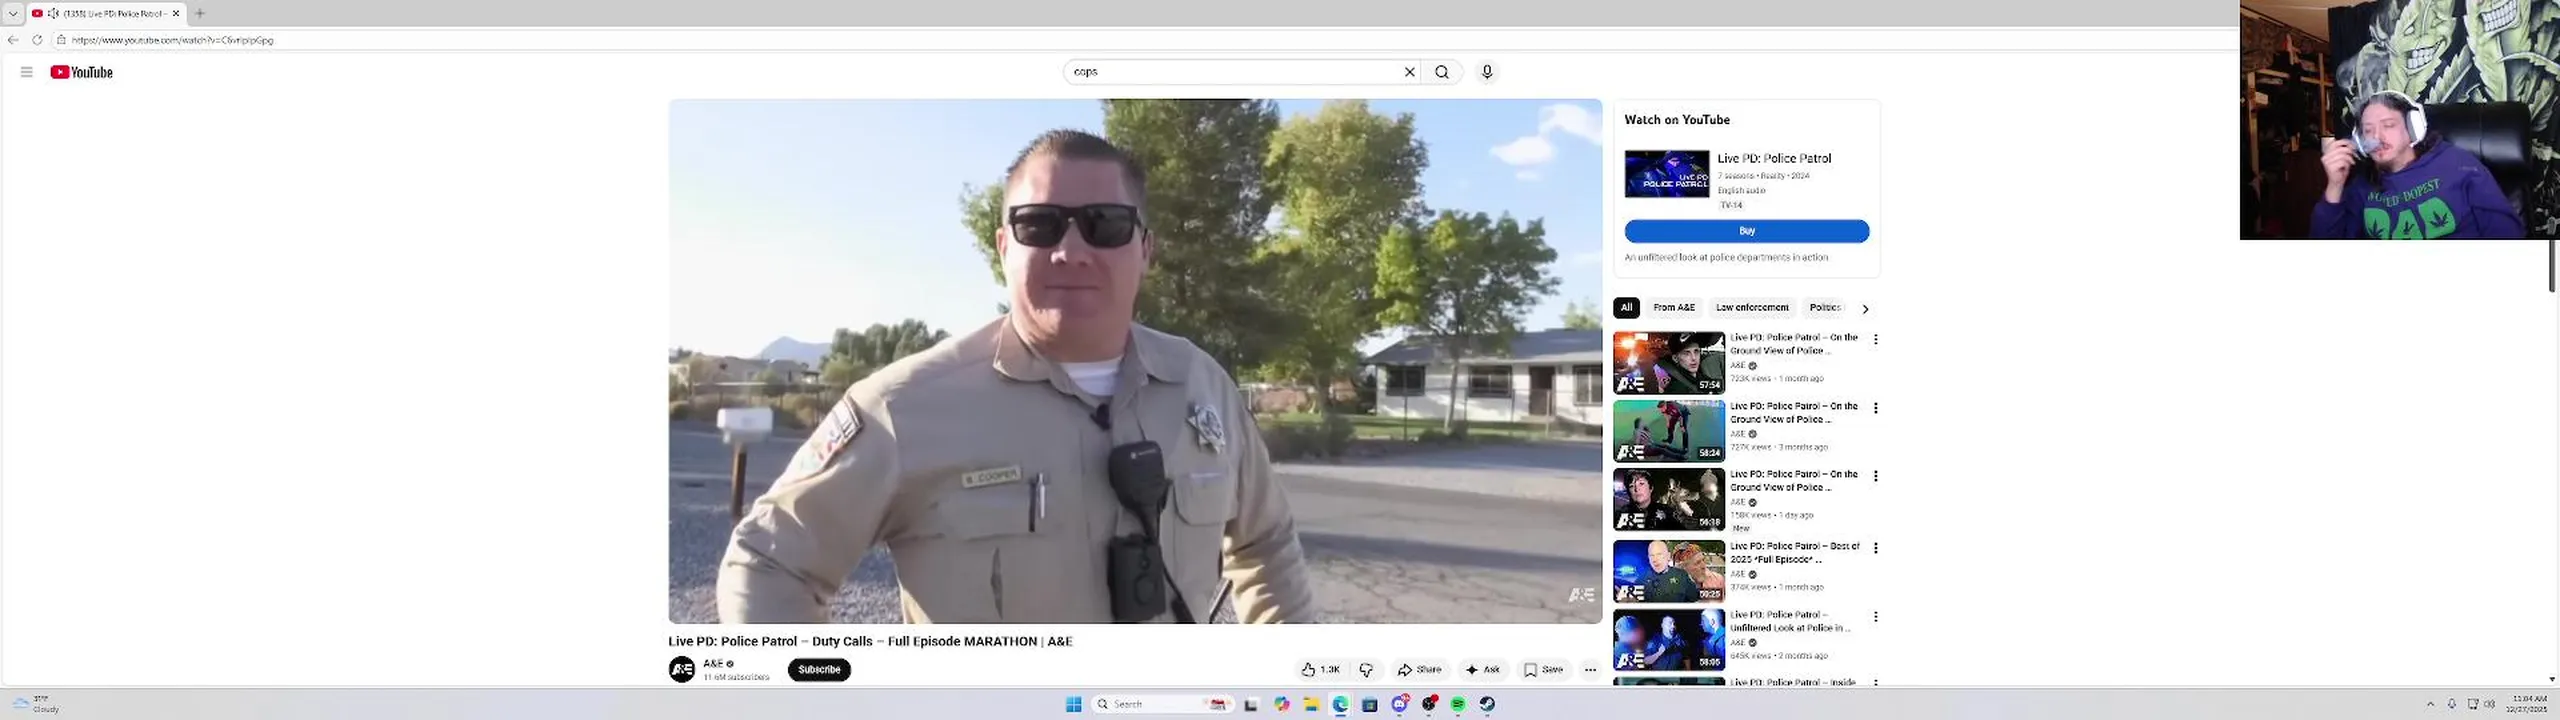This screenshot has height=720, width=2560.
Task: Play the 50:25 Best of 2025 thumbnail
Action: [x=1669, y=571]
